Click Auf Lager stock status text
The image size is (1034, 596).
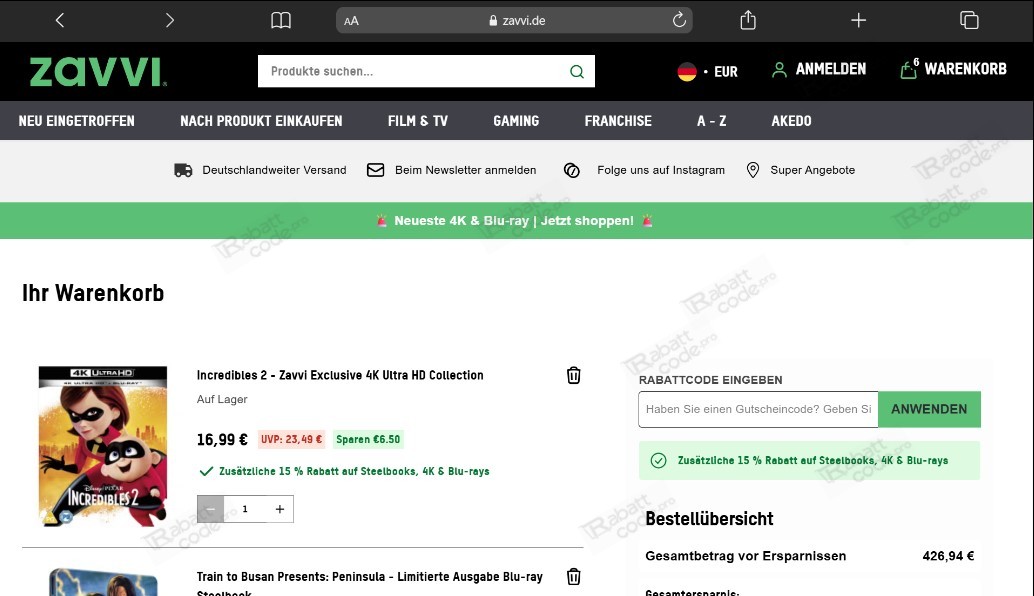[x=222, y=400]
